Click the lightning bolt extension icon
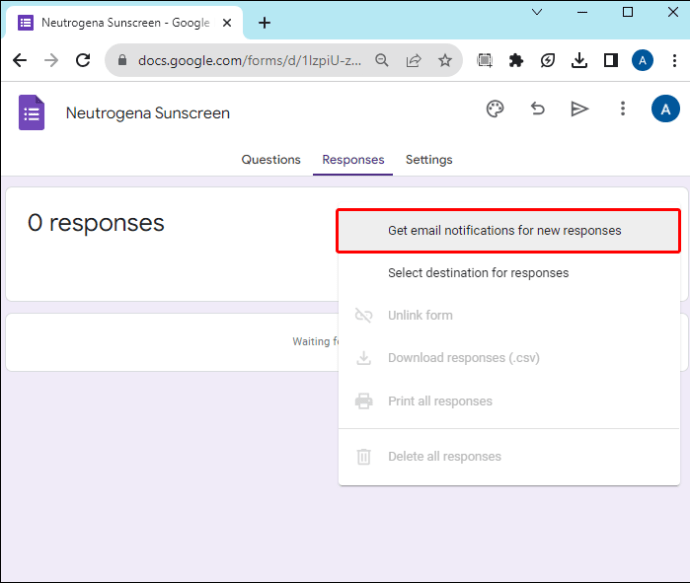 547,60
